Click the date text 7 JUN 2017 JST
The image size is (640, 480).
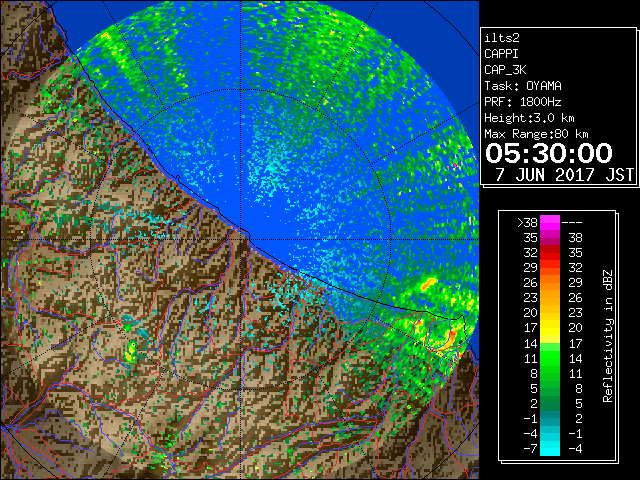(564, 175)
